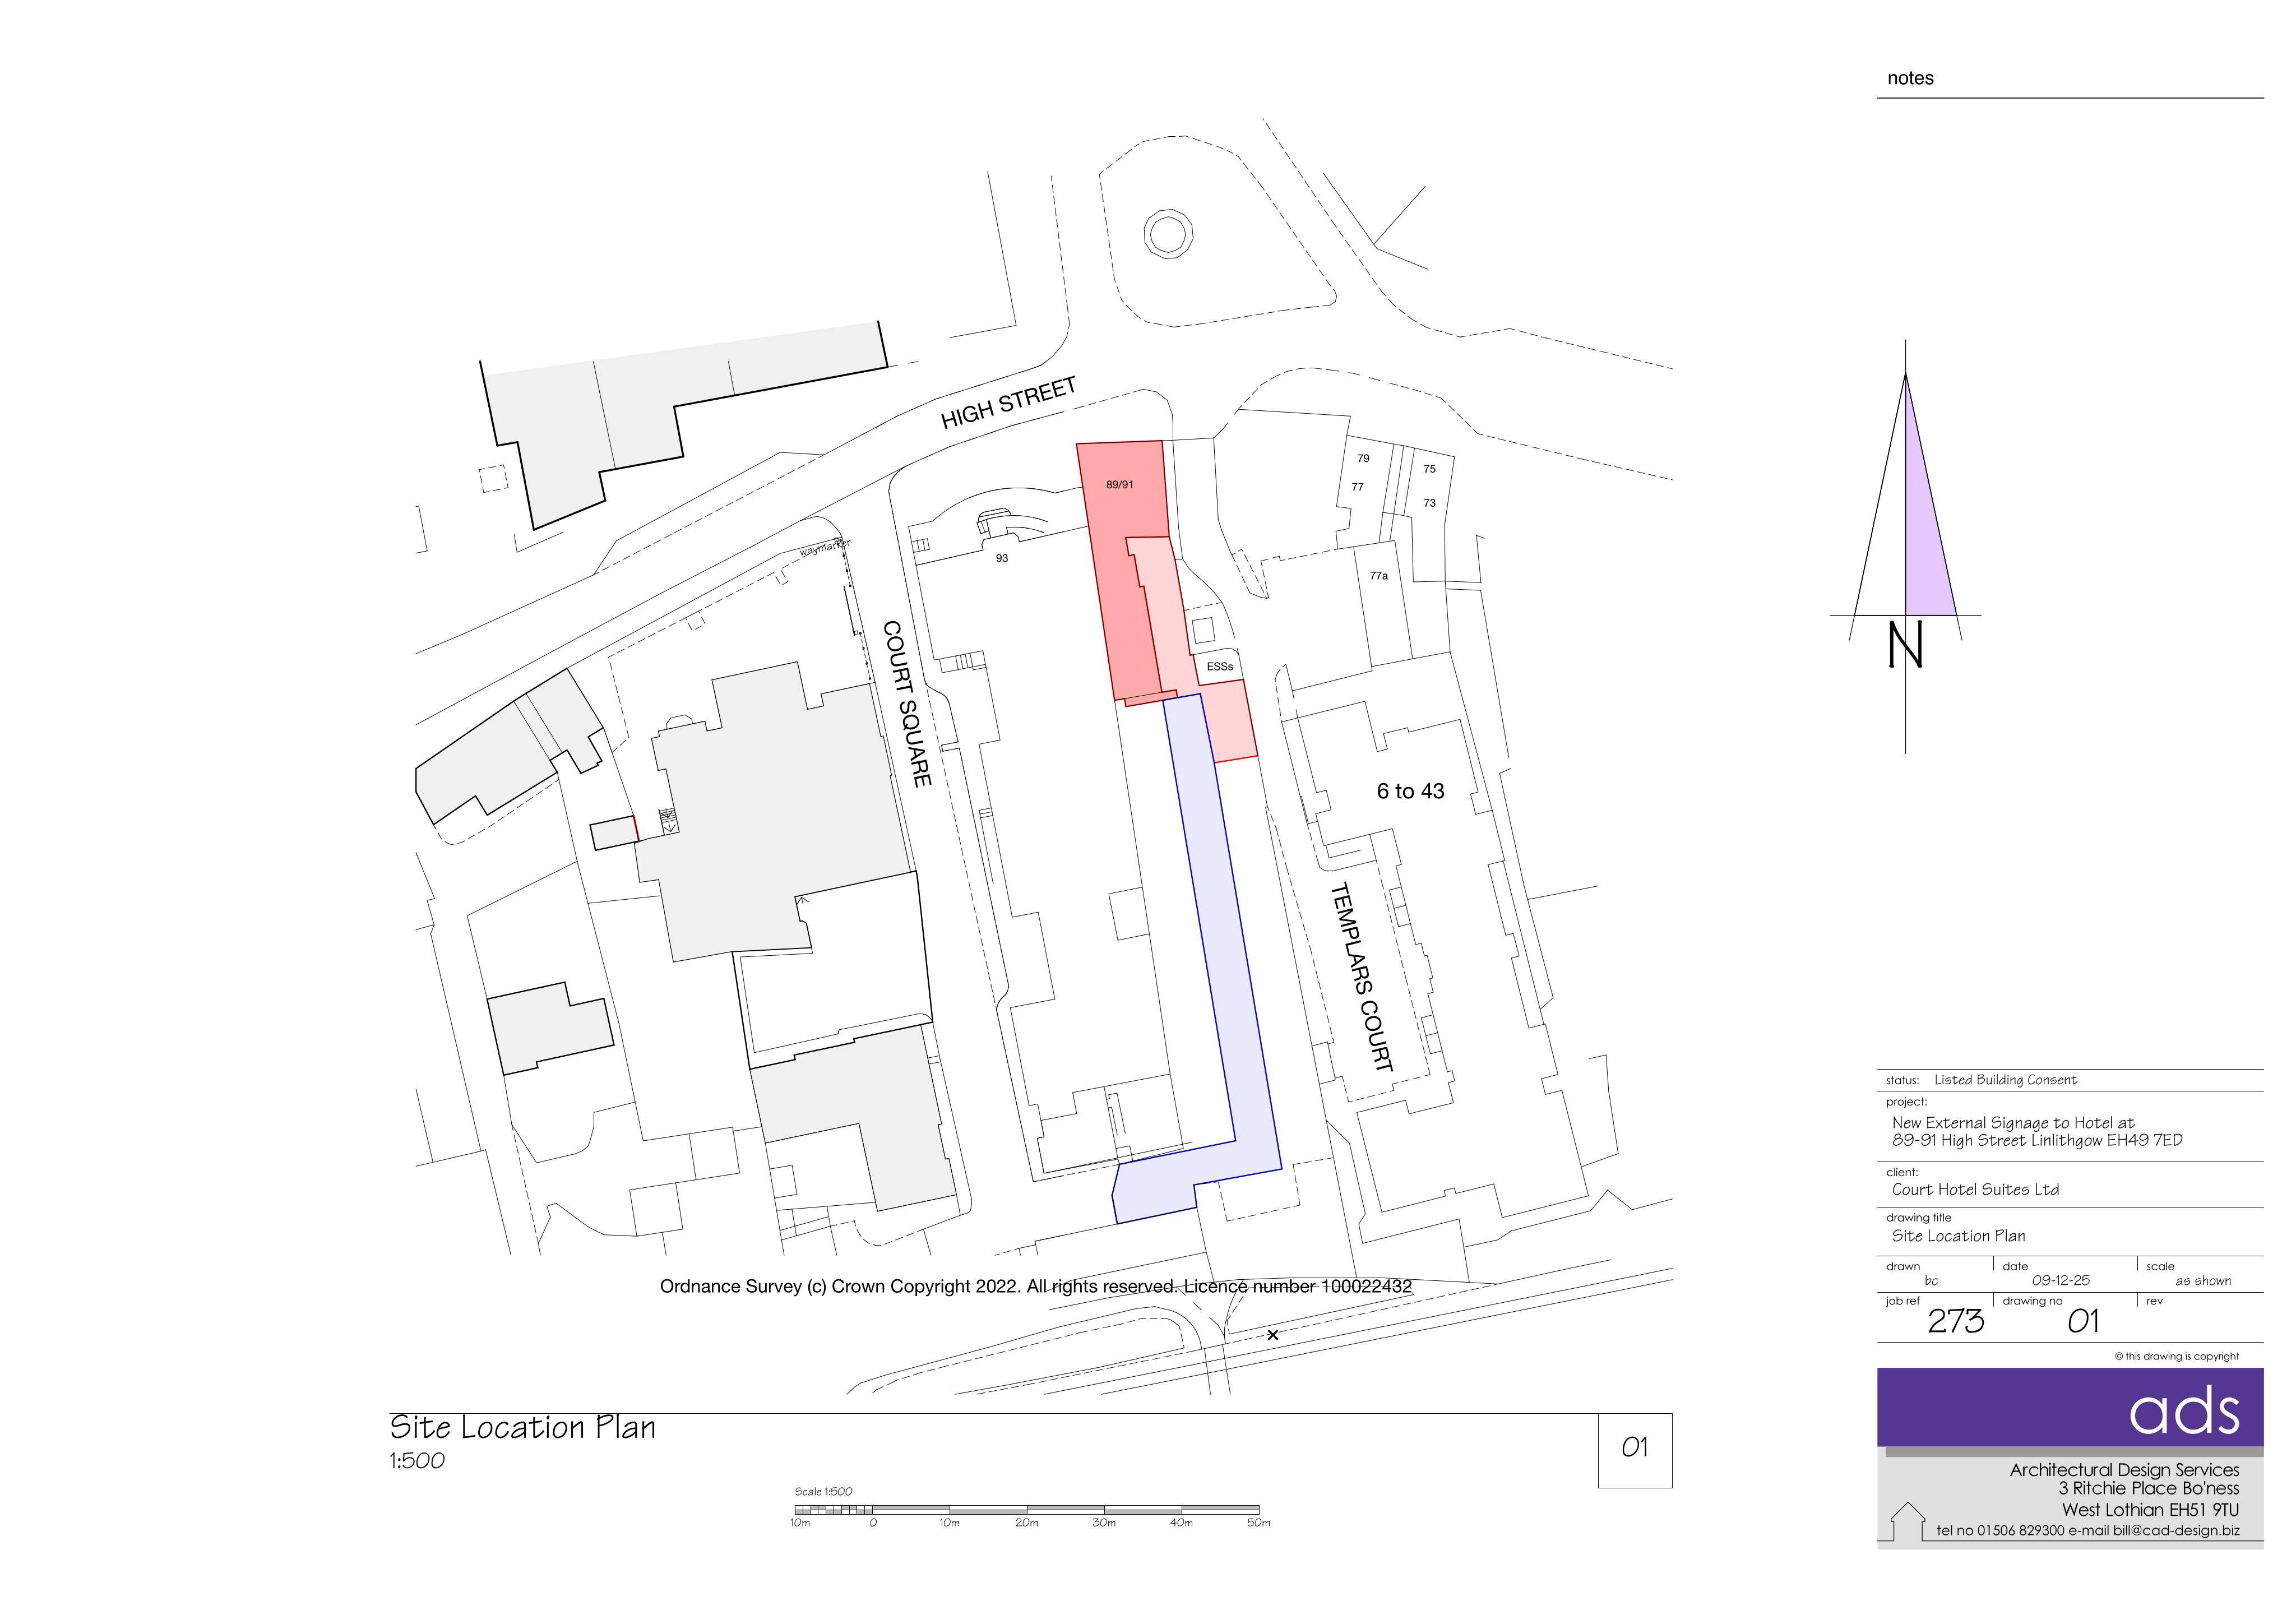Viewport: 2296px width, 1624px height.
Task: Click the 1:500 scale bar
Action: 1027,1510
